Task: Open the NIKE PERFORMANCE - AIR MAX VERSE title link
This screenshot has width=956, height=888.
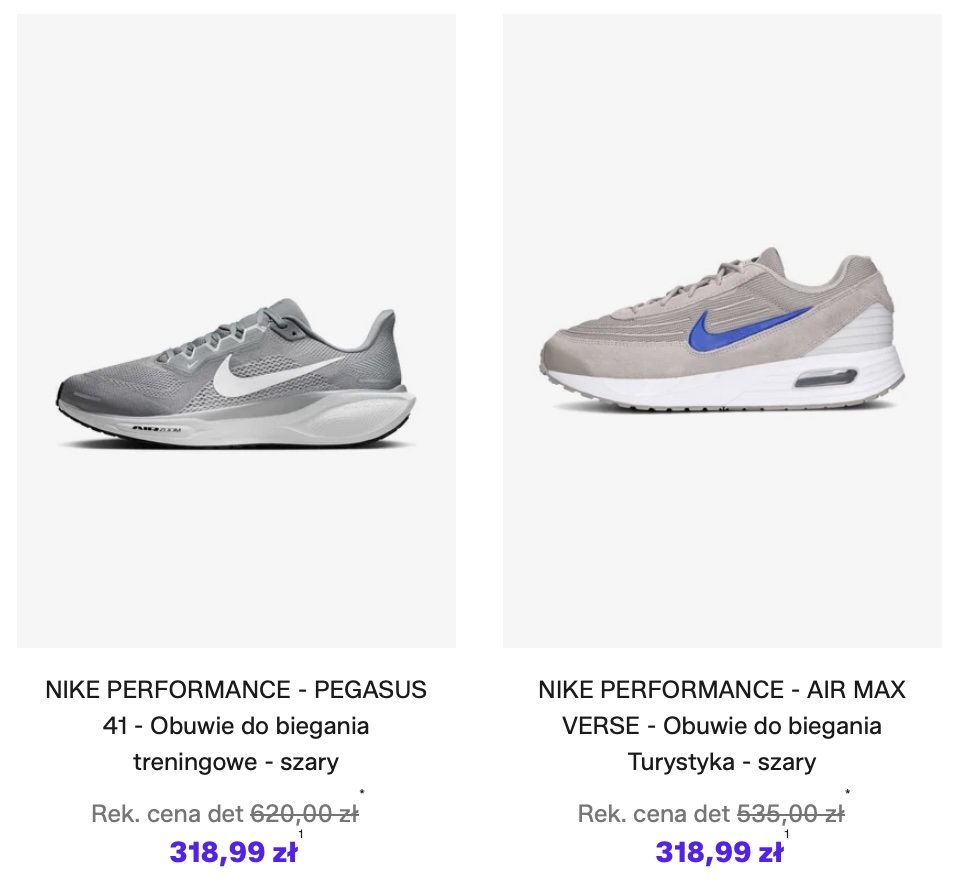Action: [x=722, y=690]
